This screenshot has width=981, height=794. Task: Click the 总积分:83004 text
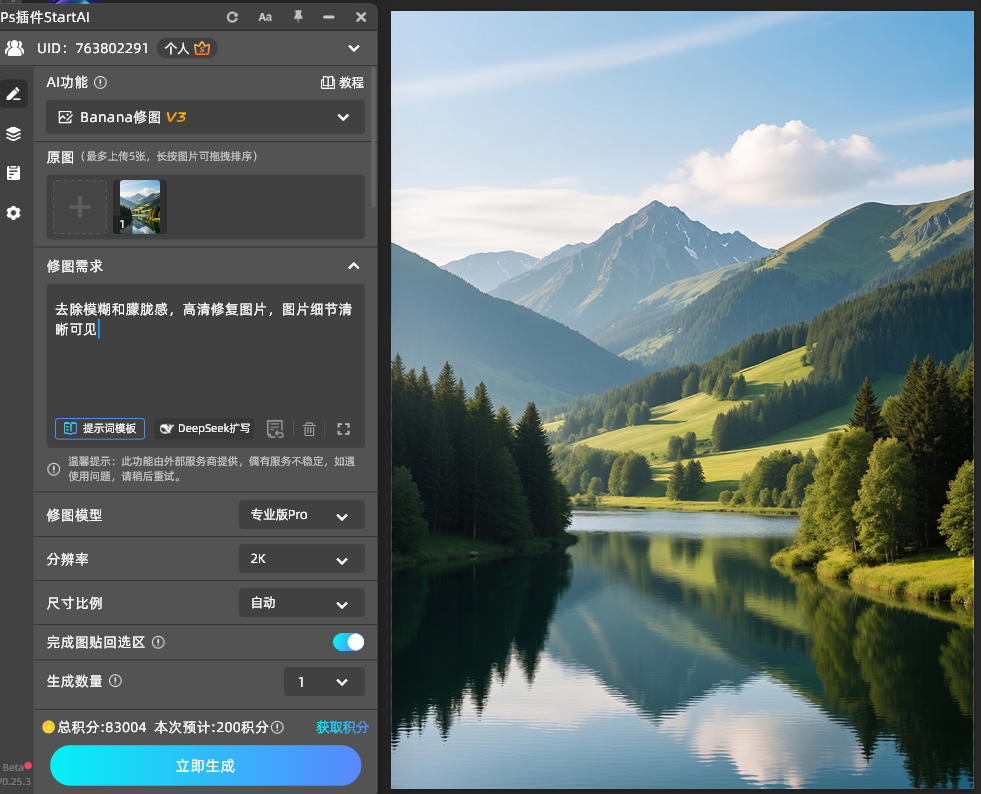click(x=102, y=727)
